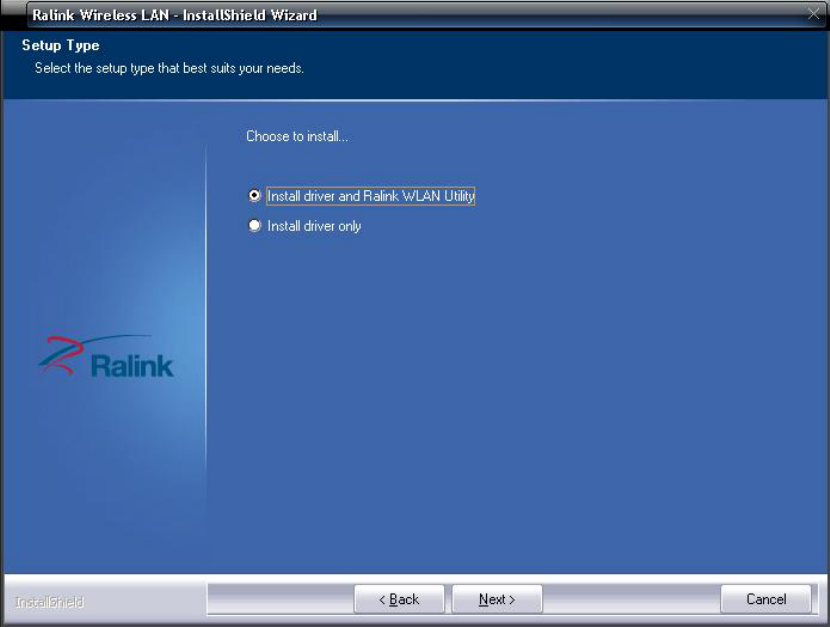Click 'Select the setup type that best suits your needs.'

tap(169, 68)
